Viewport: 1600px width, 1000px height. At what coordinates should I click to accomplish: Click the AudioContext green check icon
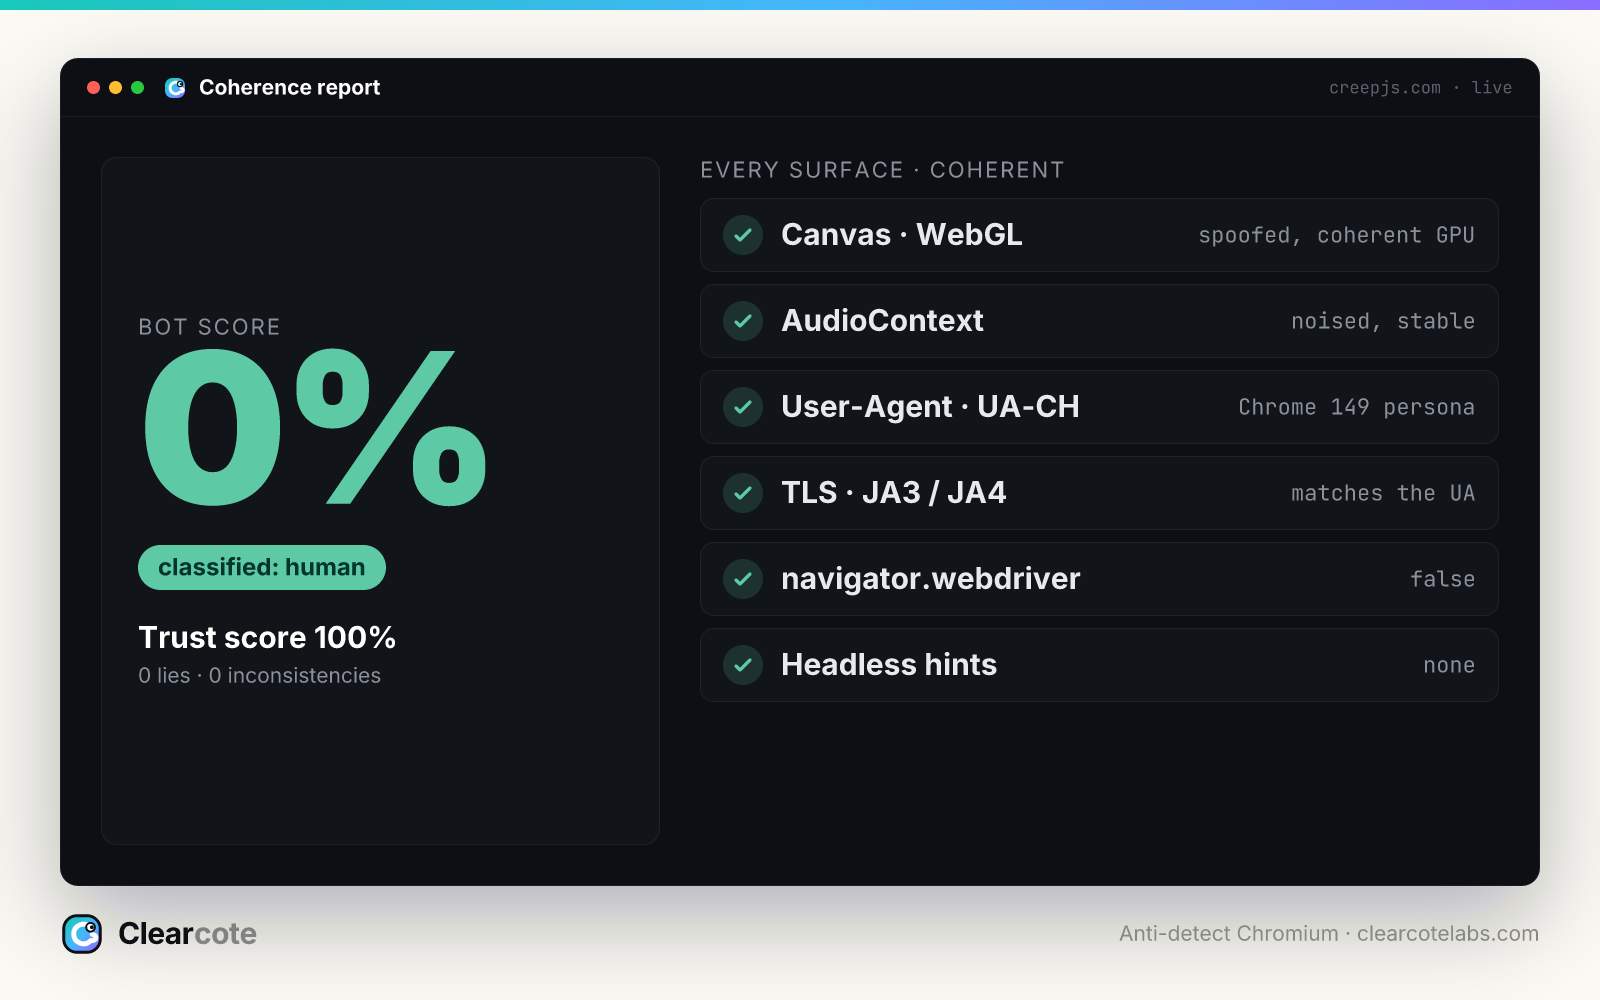pyautogui.click(x=743, y=321)
